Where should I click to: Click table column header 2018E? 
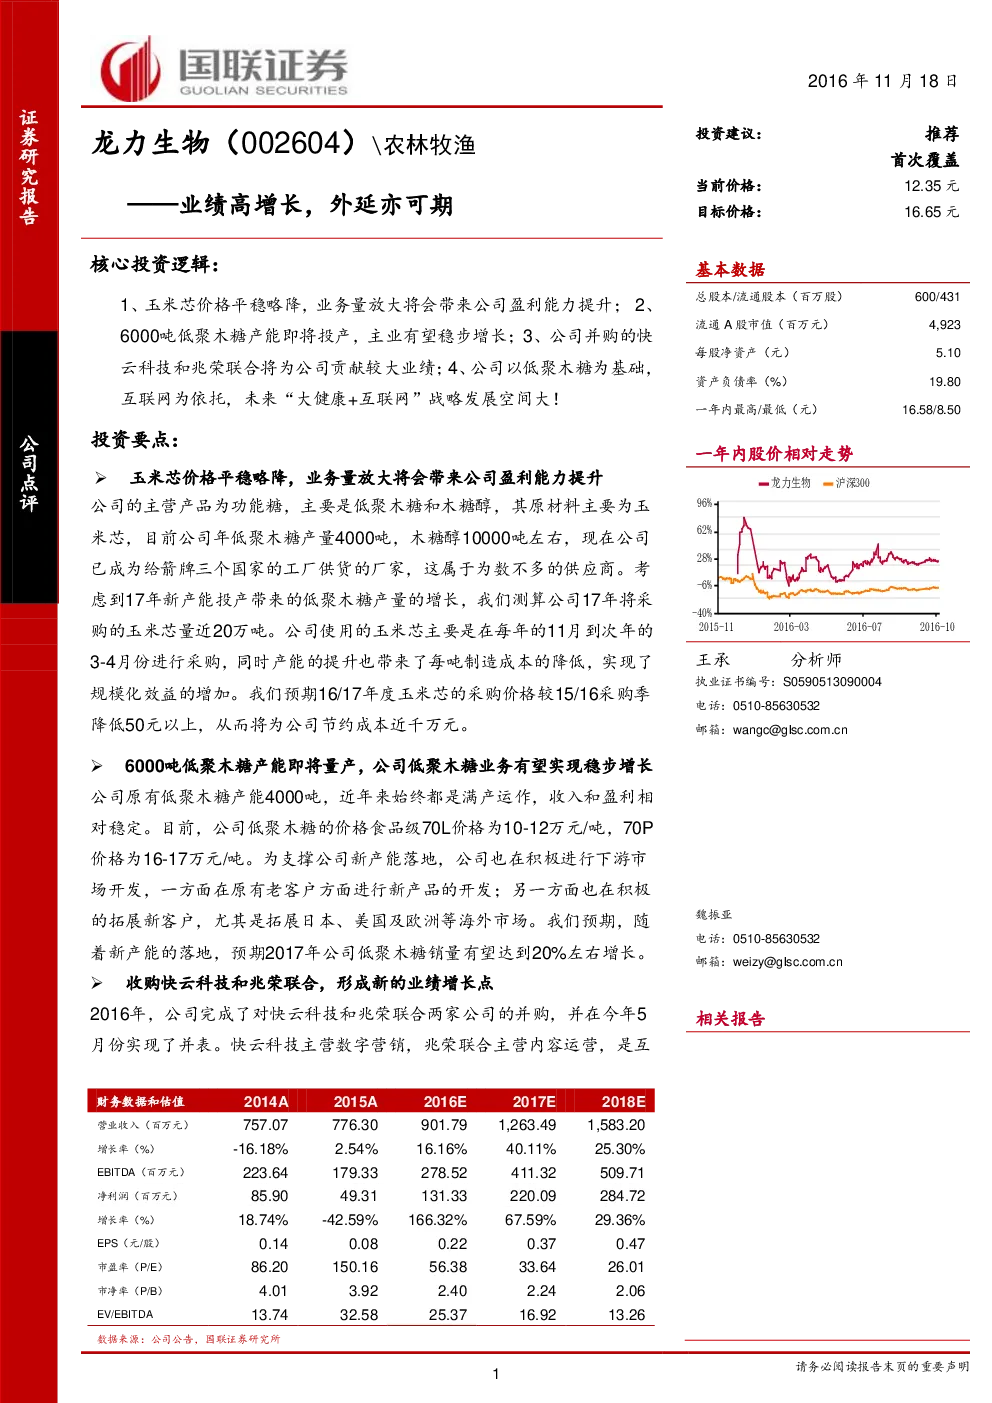coord(624,1102)
